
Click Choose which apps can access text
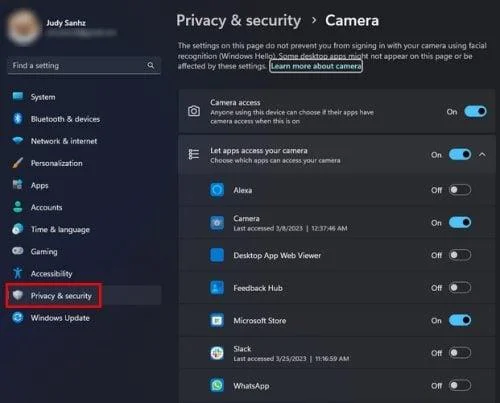[275, 161]
